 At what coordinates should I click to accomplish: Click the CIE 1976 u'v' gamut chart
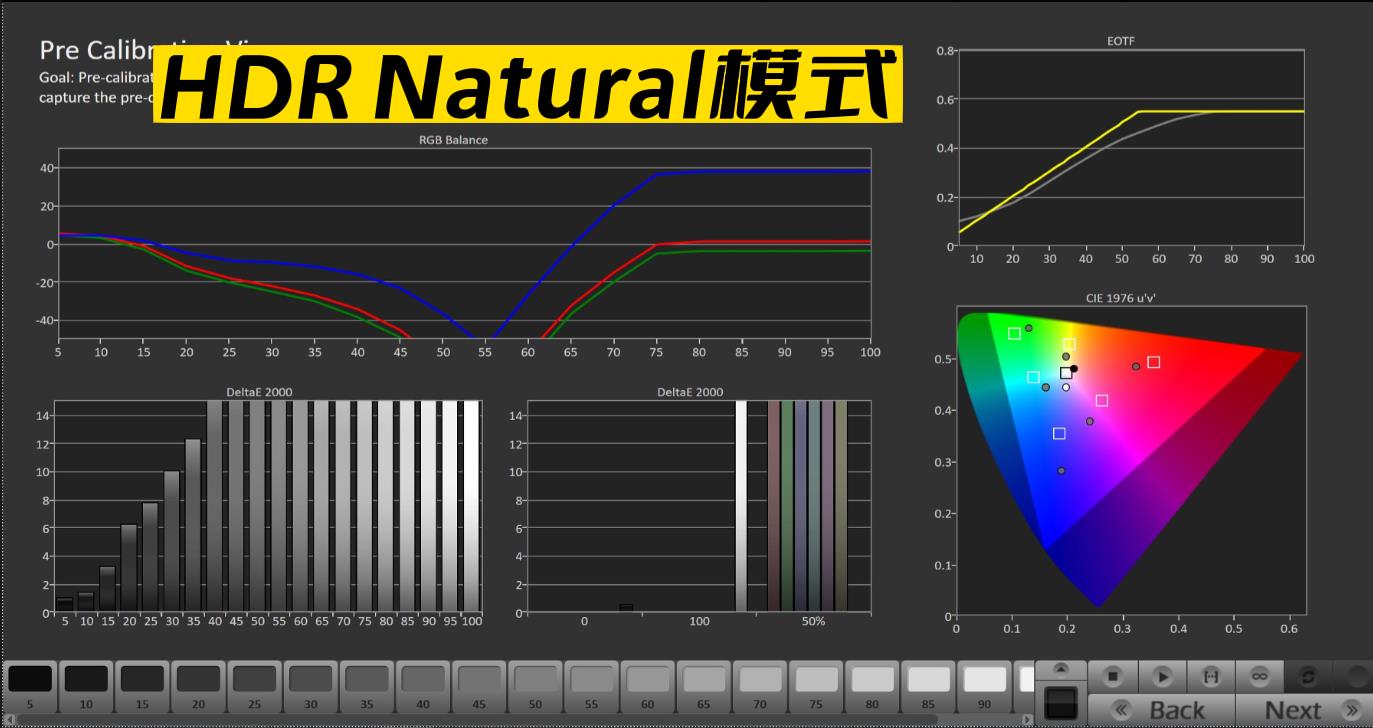tap(1130, 460)
